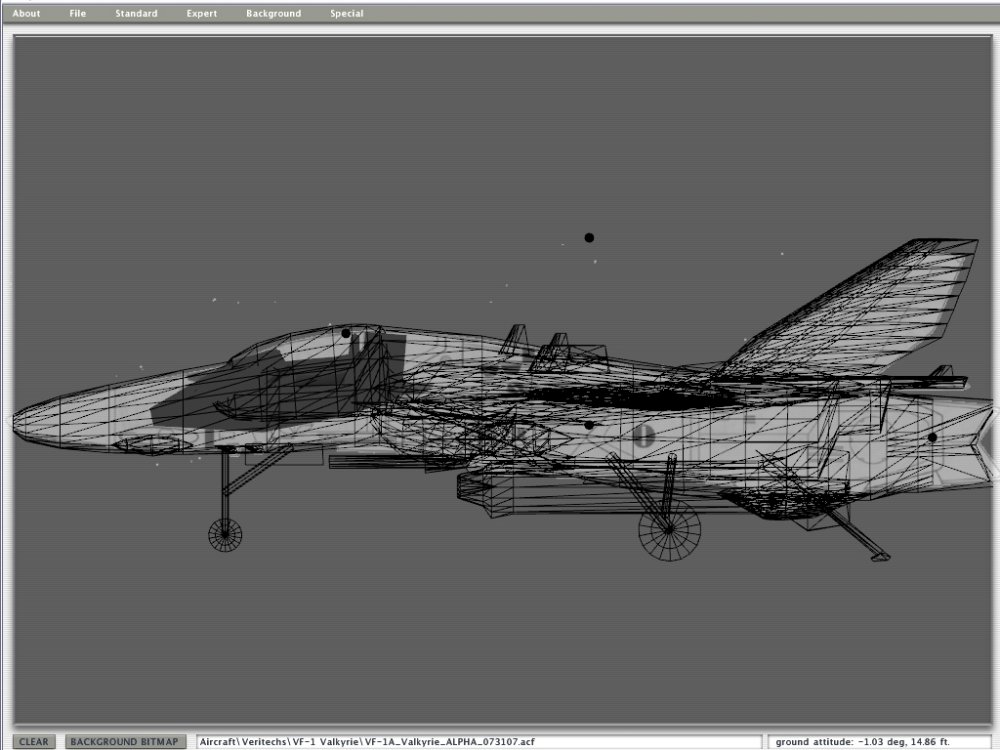1000x750 pixels.
Task: Click the main landing gear wheel
Action: point(669,530)
